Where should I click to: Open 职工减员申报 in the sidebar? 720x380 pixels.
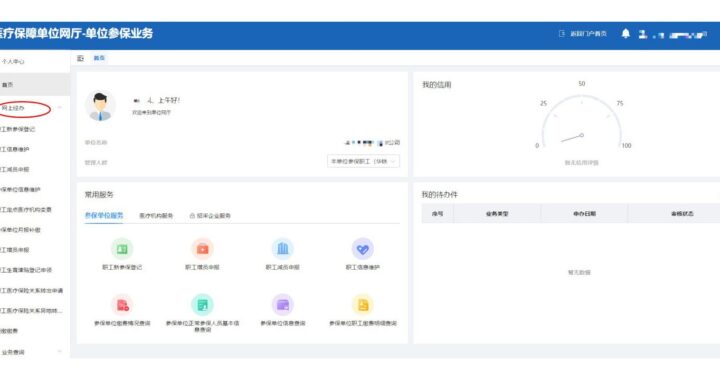point(15,170)
